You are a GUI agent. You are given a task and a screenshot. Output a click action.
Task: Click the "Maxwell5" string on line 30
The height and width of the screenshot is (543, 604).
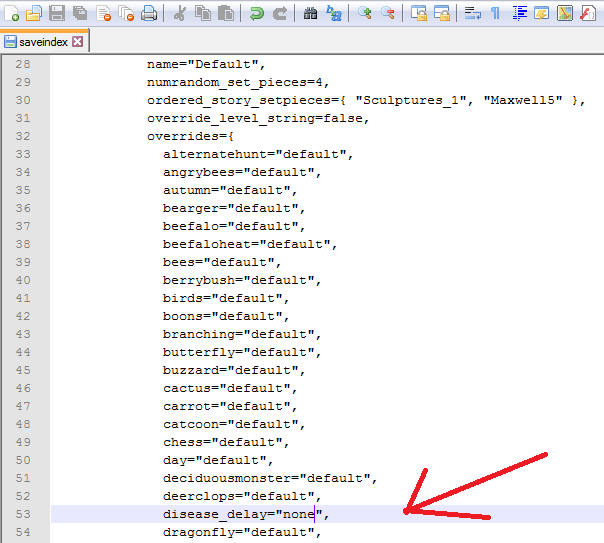tap(523, 100)
